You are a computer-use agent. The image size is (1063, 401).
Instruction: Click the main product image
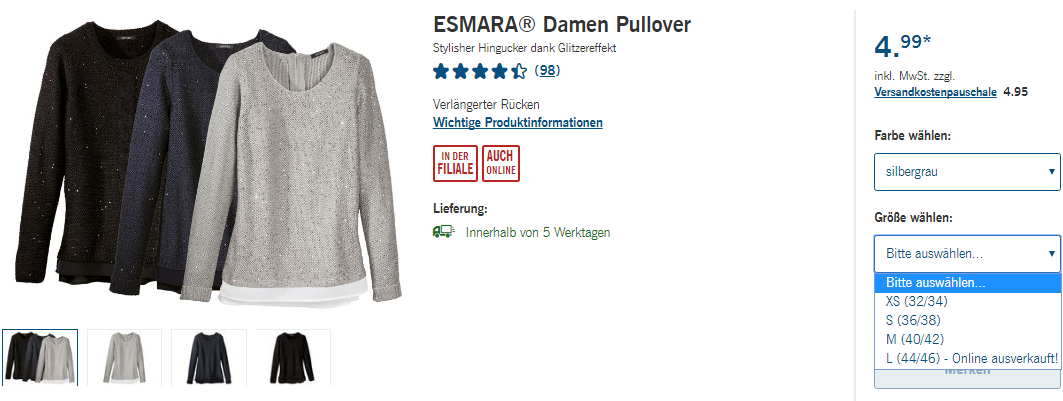[x=208, y=163]
